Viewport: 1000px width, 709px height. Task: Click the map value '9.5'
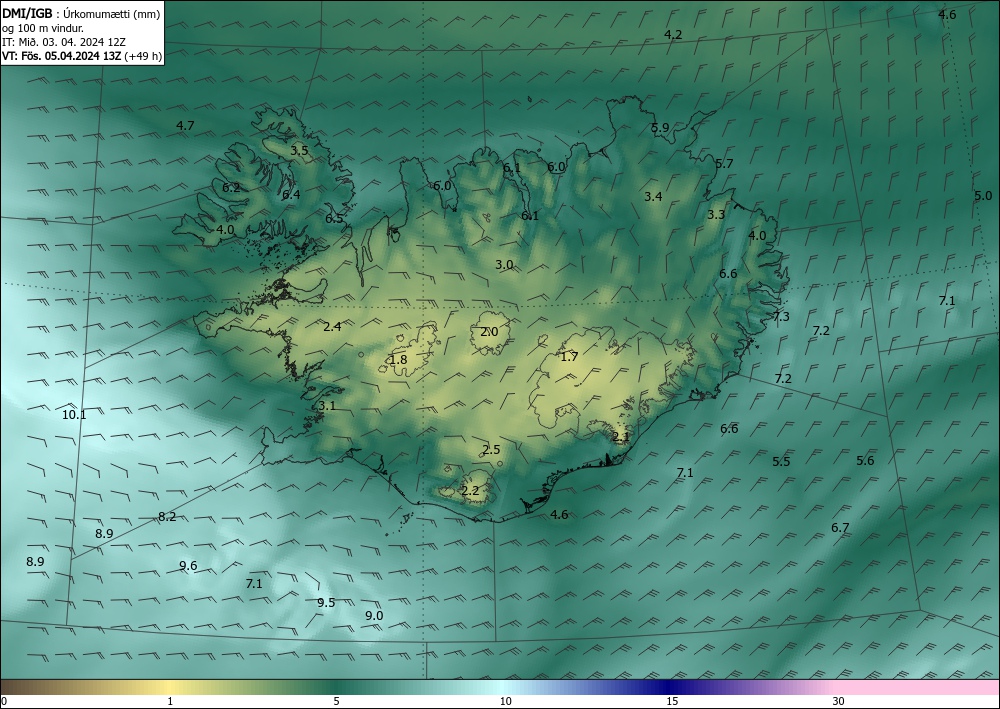pos(326,603)
